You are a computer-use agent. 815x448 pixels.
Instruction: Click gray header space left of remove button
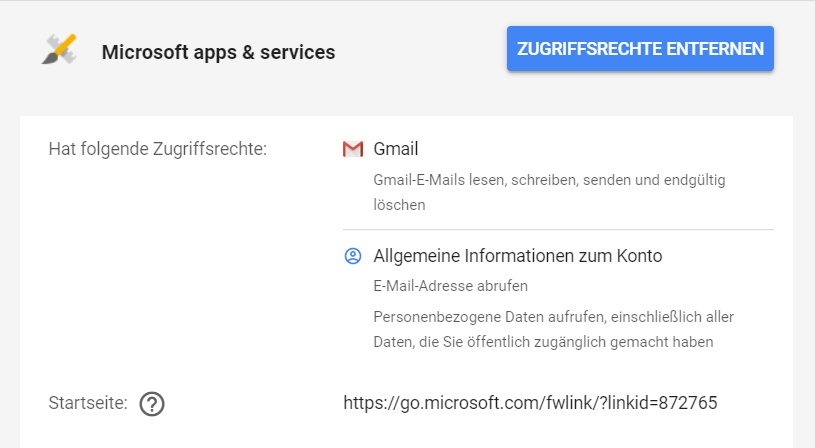pos(420,50)
